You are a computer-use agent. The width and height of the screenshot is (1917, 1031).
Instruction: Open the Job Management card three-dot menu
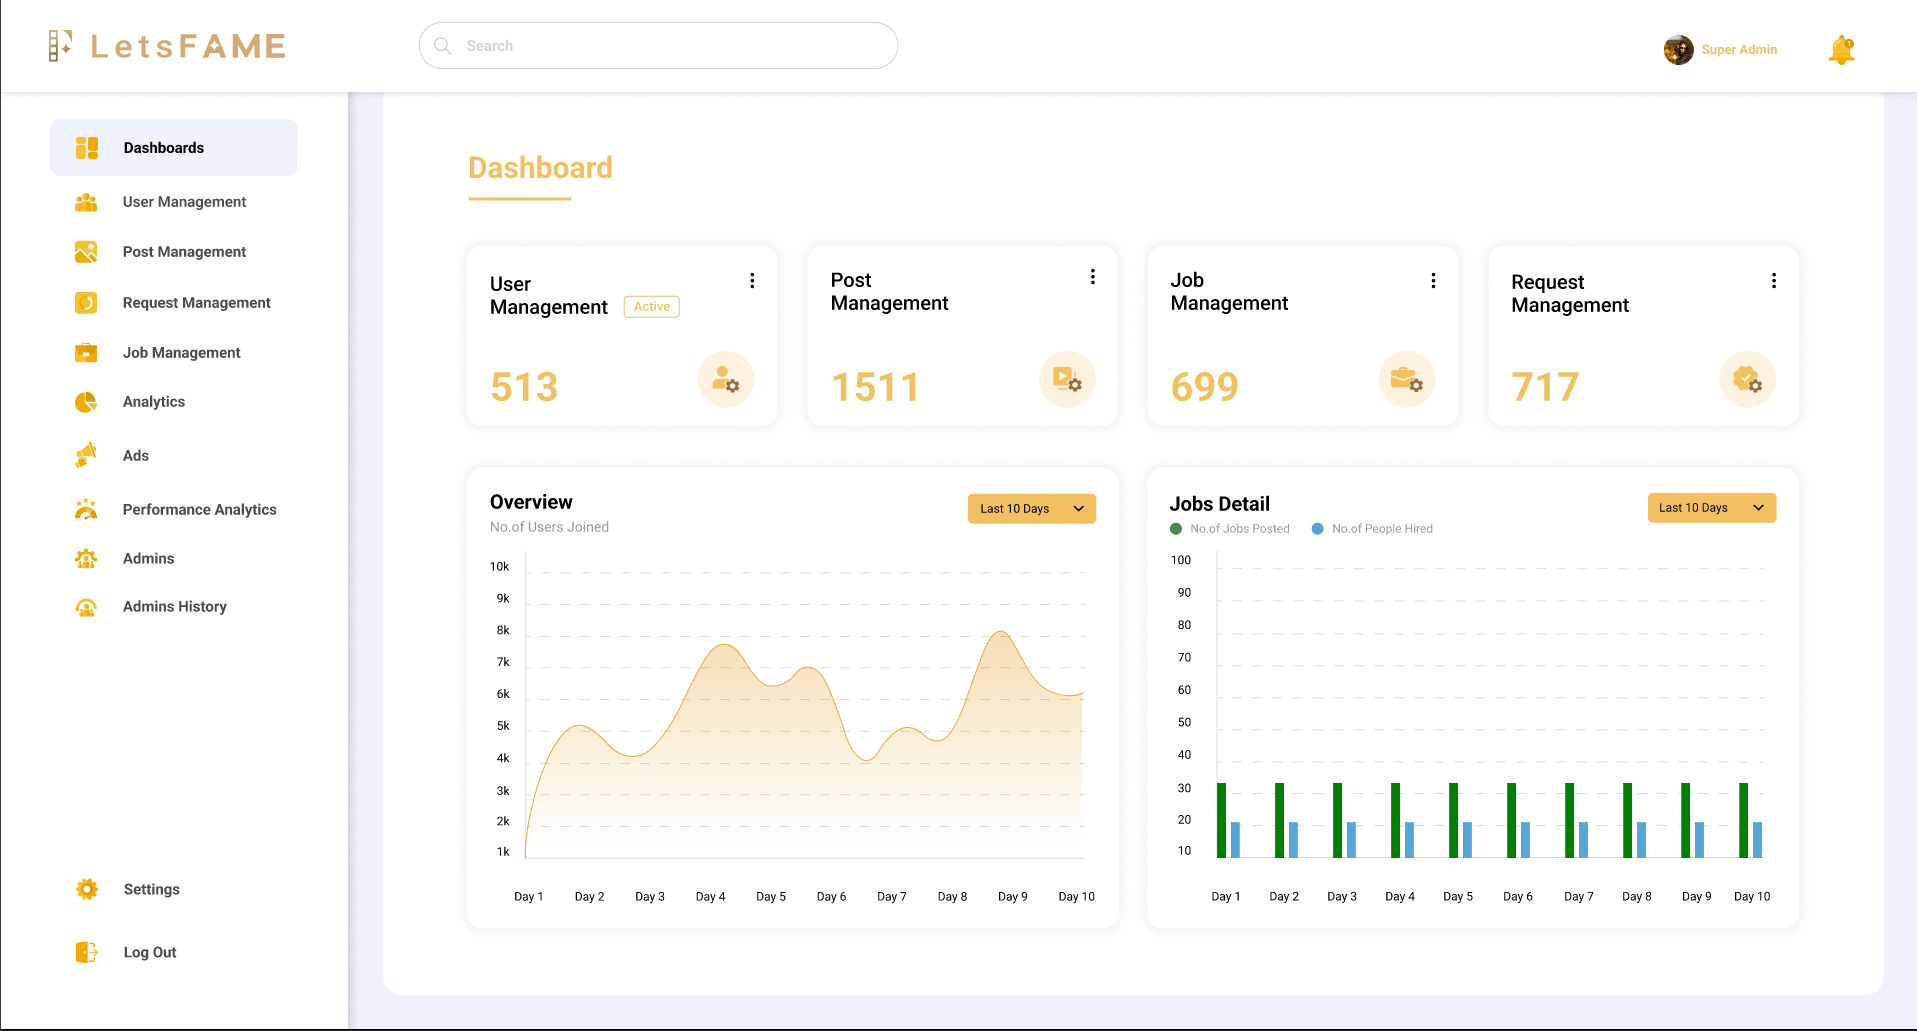point(1433,281)
